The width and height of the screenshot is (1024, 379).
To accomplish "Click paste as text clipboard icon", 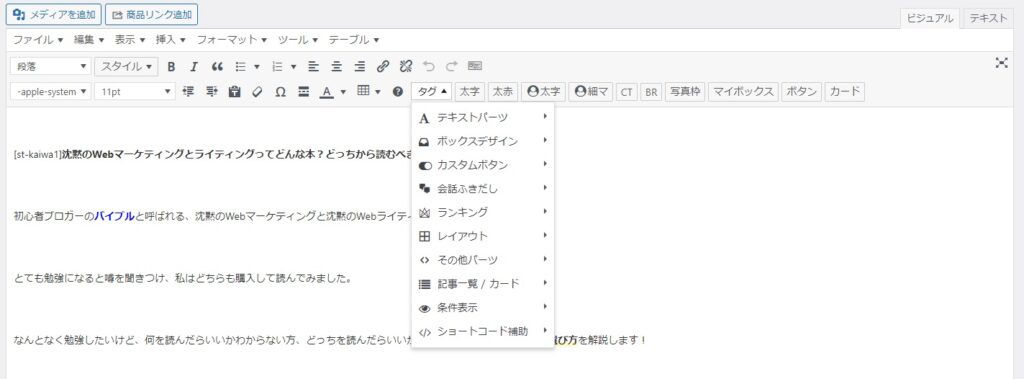I will point(234,92).
